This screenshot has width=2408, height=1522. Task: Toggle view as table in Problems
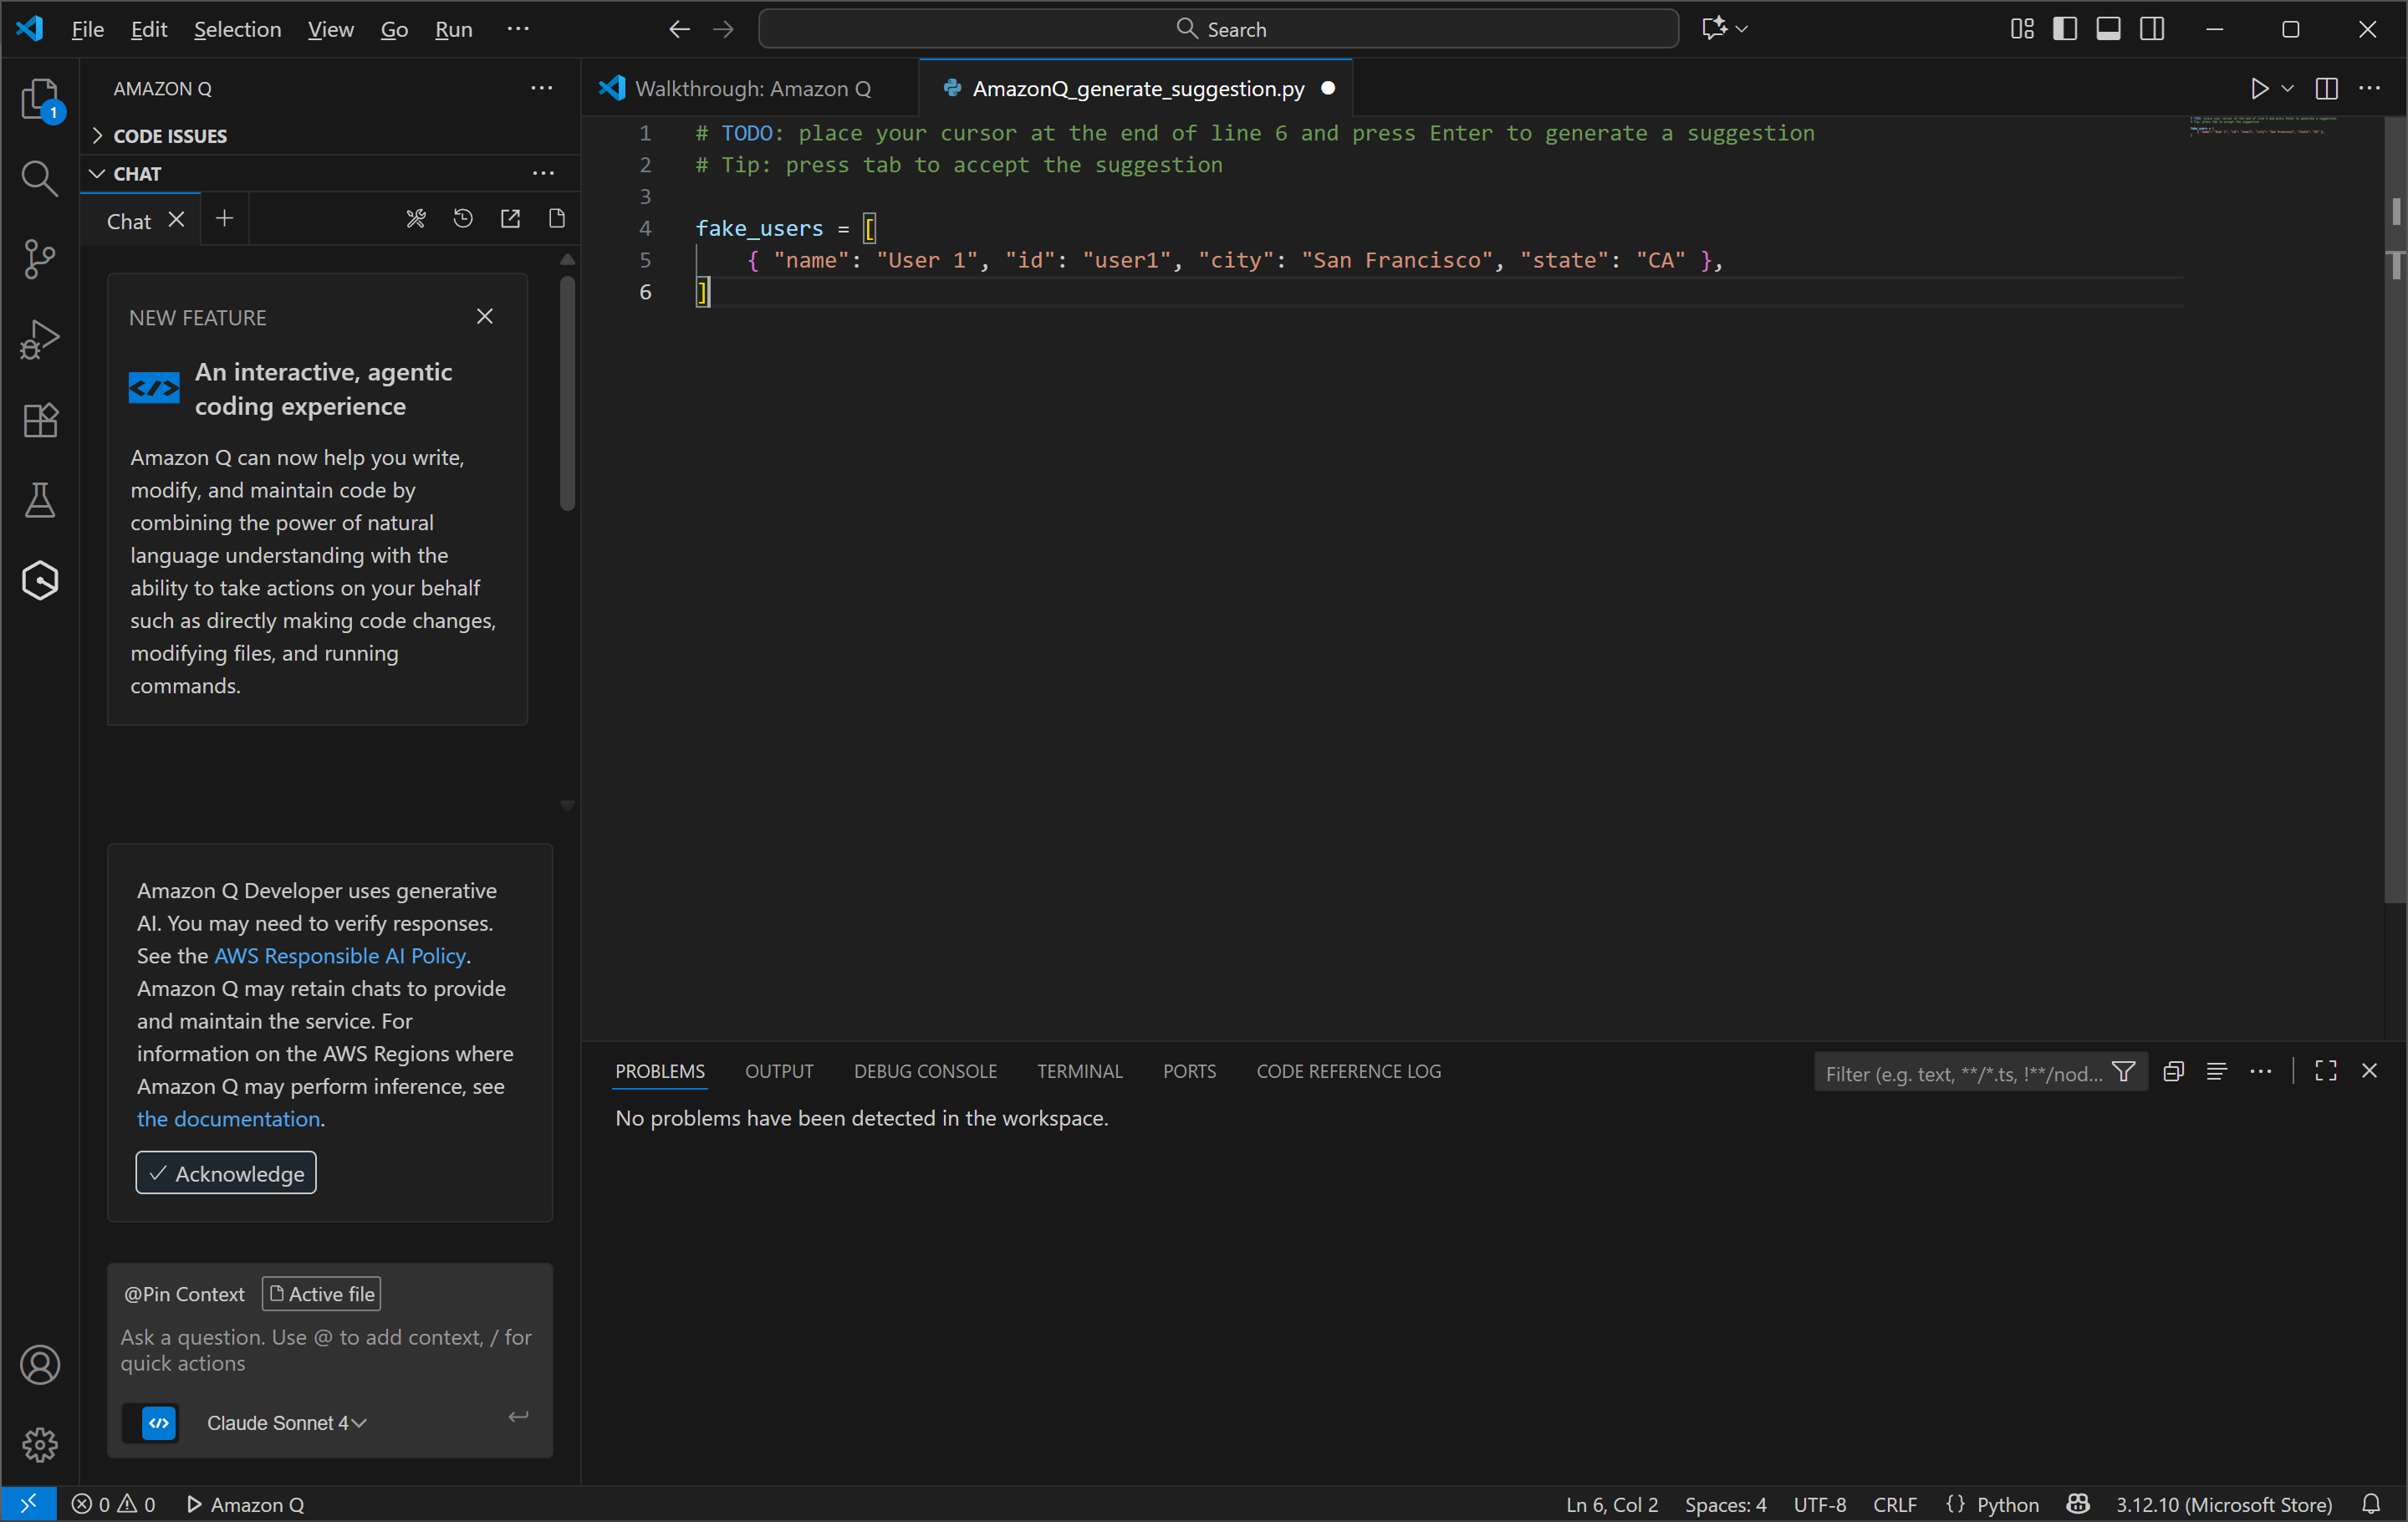click(2217, 1072)
